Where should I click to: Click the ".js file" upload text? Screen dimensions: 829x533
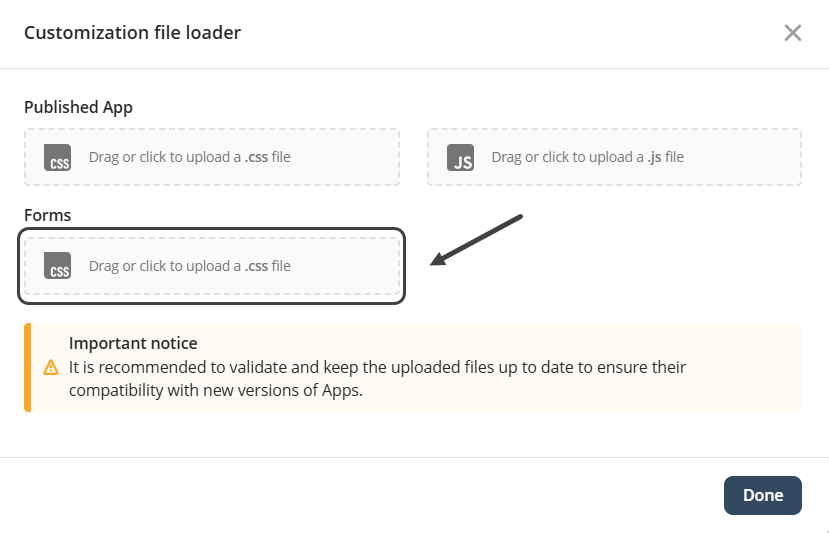[x=588, y=157]
